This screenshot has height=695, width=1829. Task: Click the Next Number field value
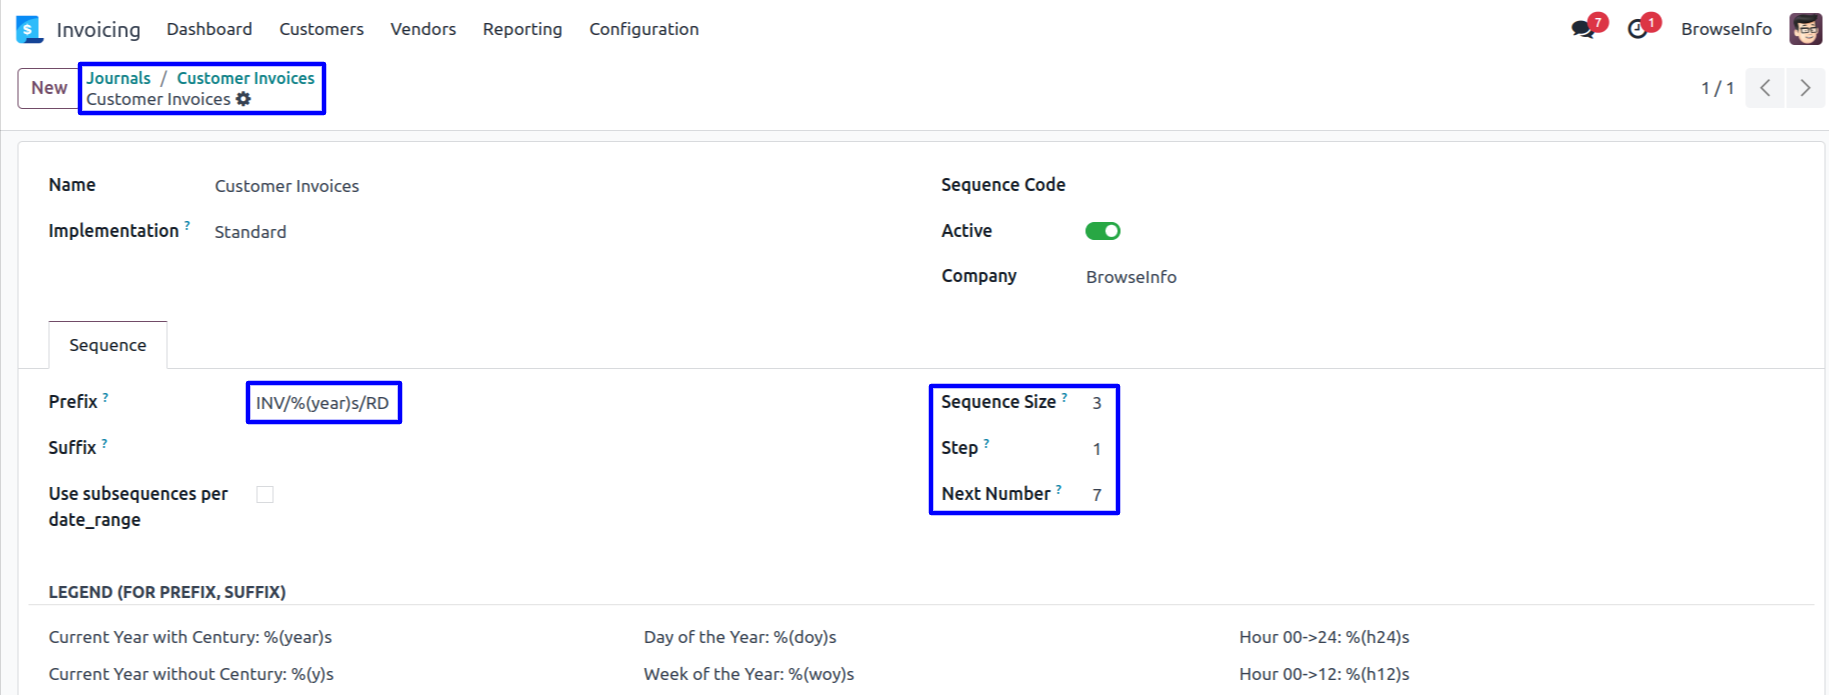[1097, 495]
